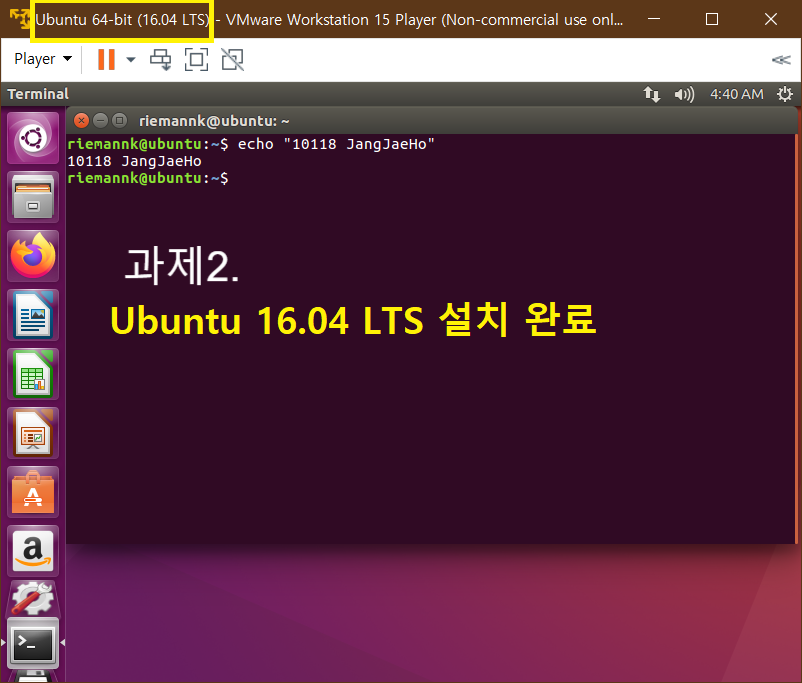Minimize the VMware Player window
Image resolution: width=802 pixels, height=683 pixels.
click(x=654, y=19)
